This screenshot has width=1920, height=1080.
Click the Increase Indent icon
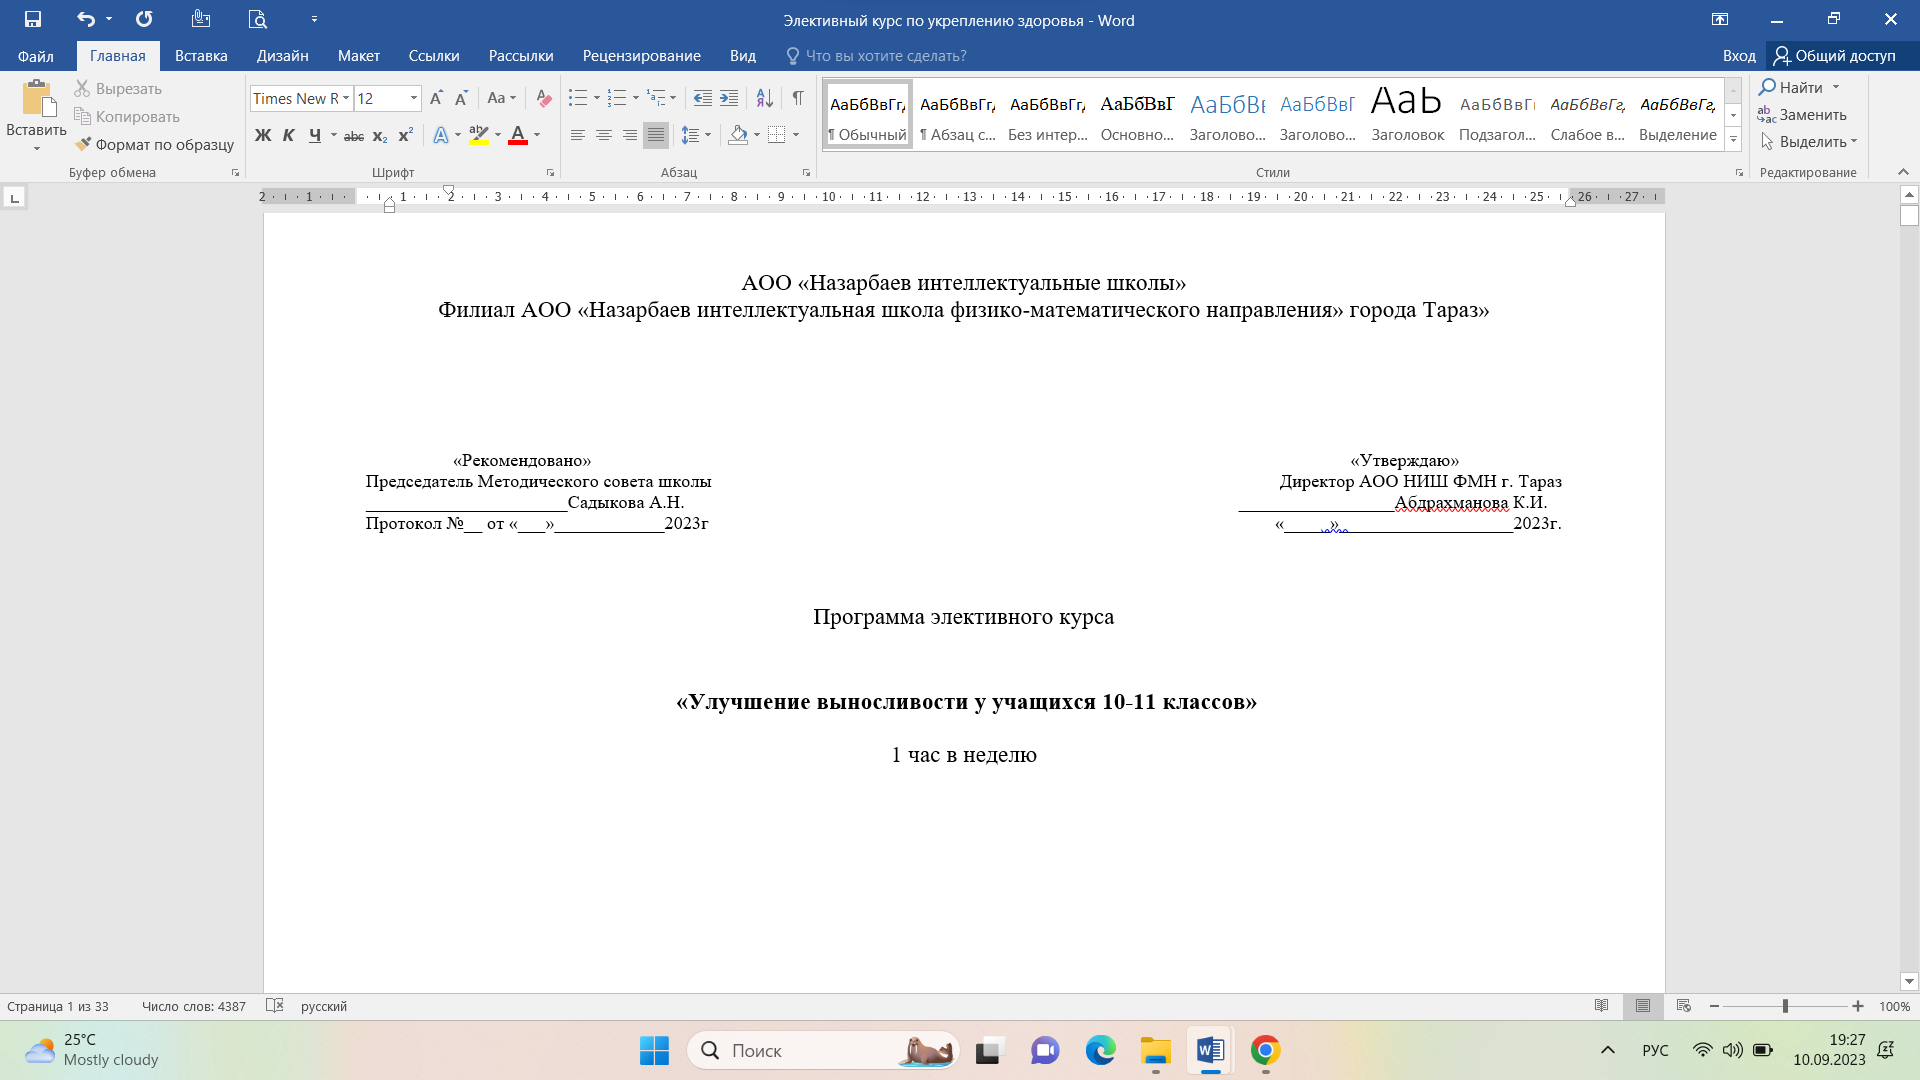[x=729, y=98]
